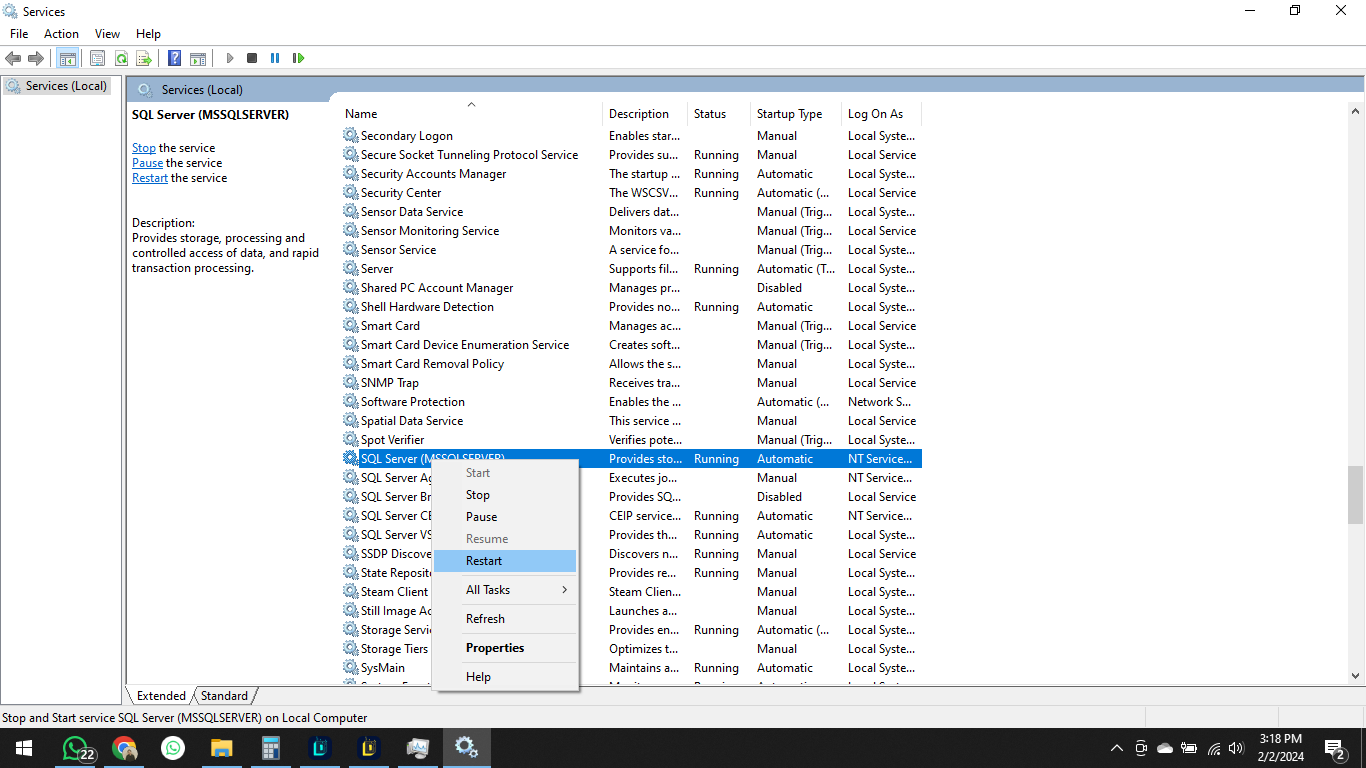Expand the All Tasks submenu
The width and height of the screenshot is (1366, 768).
pos(505,590)
